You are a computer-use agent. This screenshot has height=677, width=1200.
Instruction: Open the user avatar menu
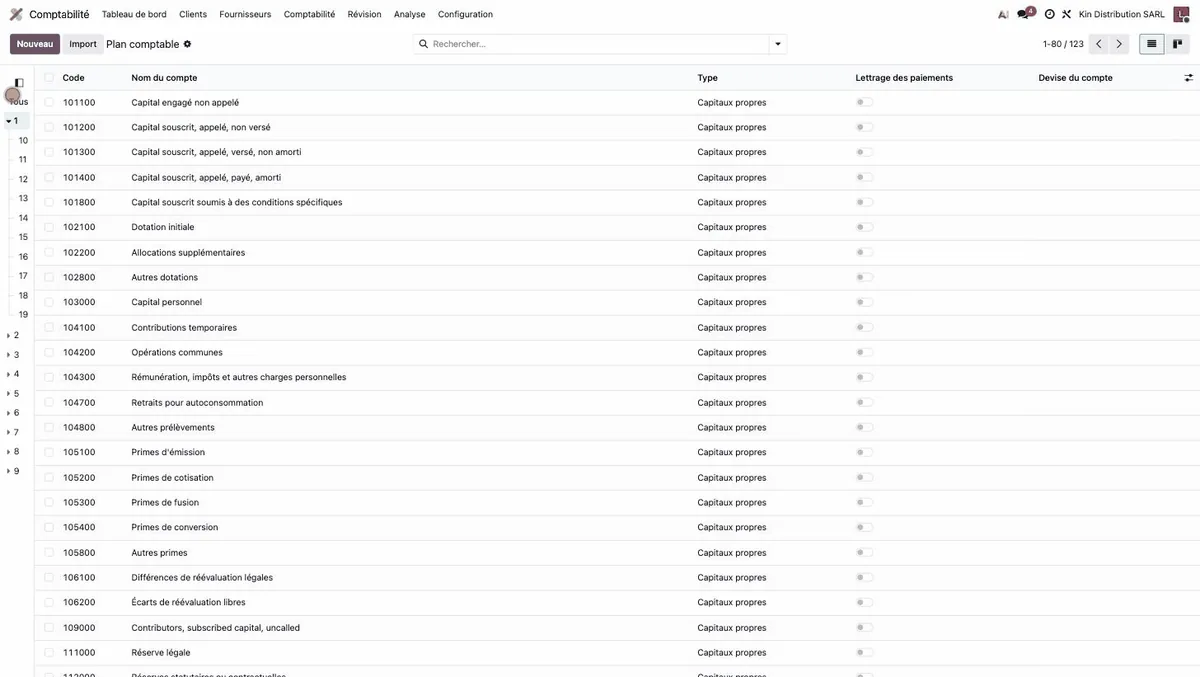(1181, 14)
